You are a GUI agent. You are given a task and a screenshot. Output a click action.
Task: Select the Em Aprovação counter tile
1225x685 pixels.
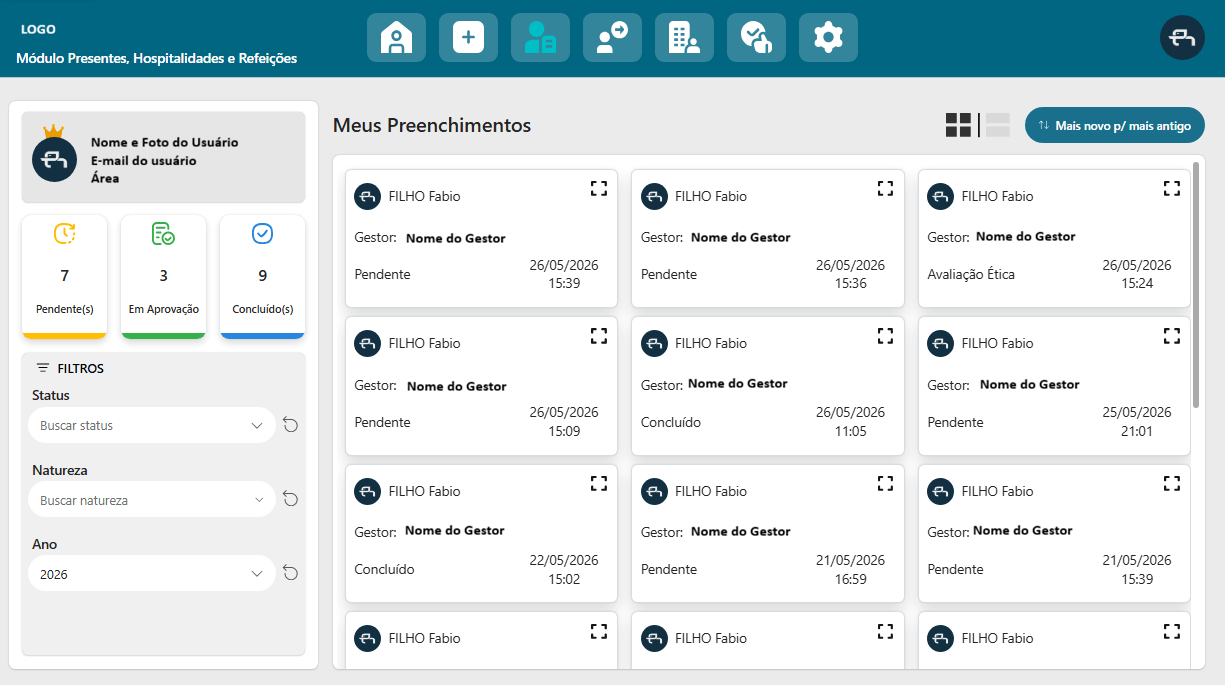click(163, 277)
